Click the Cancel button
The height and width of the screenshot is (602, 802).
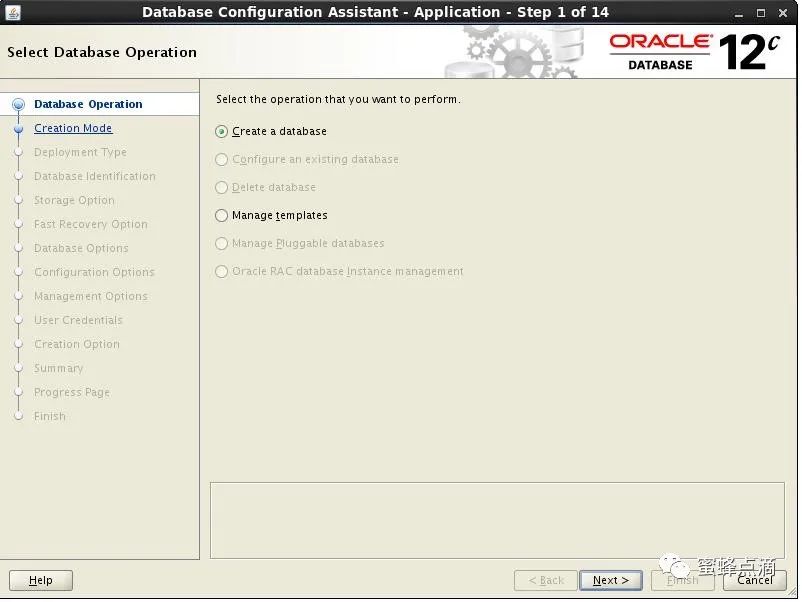(755, 581)
